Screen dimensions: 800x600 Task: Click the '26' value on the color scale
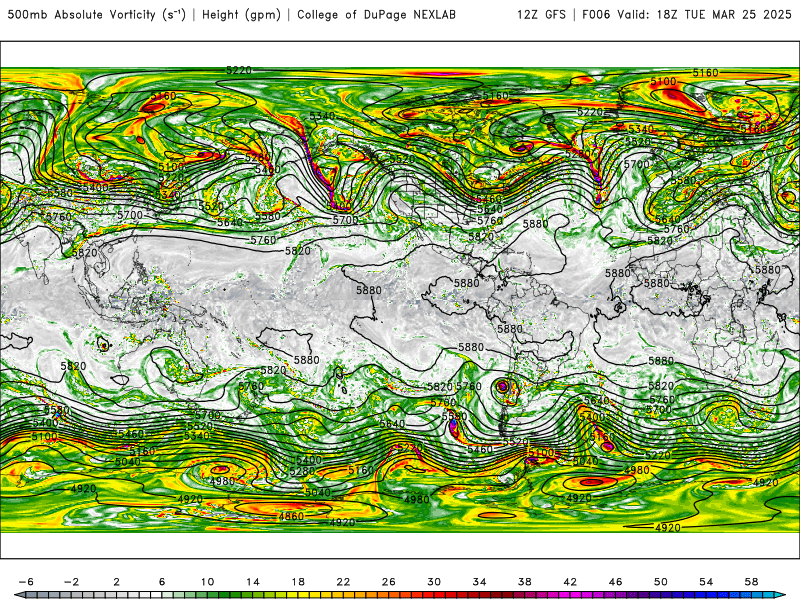point(389,582)
